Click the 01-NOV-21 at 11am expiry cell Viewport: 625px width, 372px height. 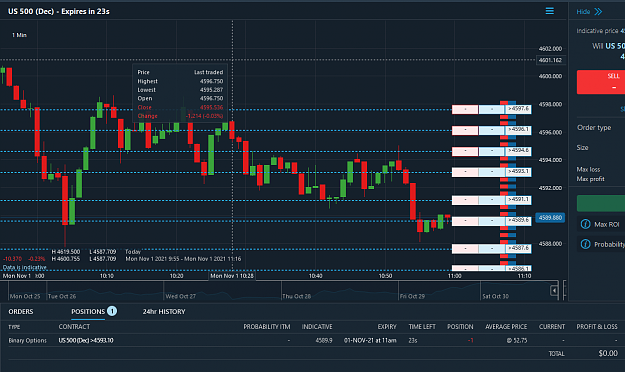[370, 341]
